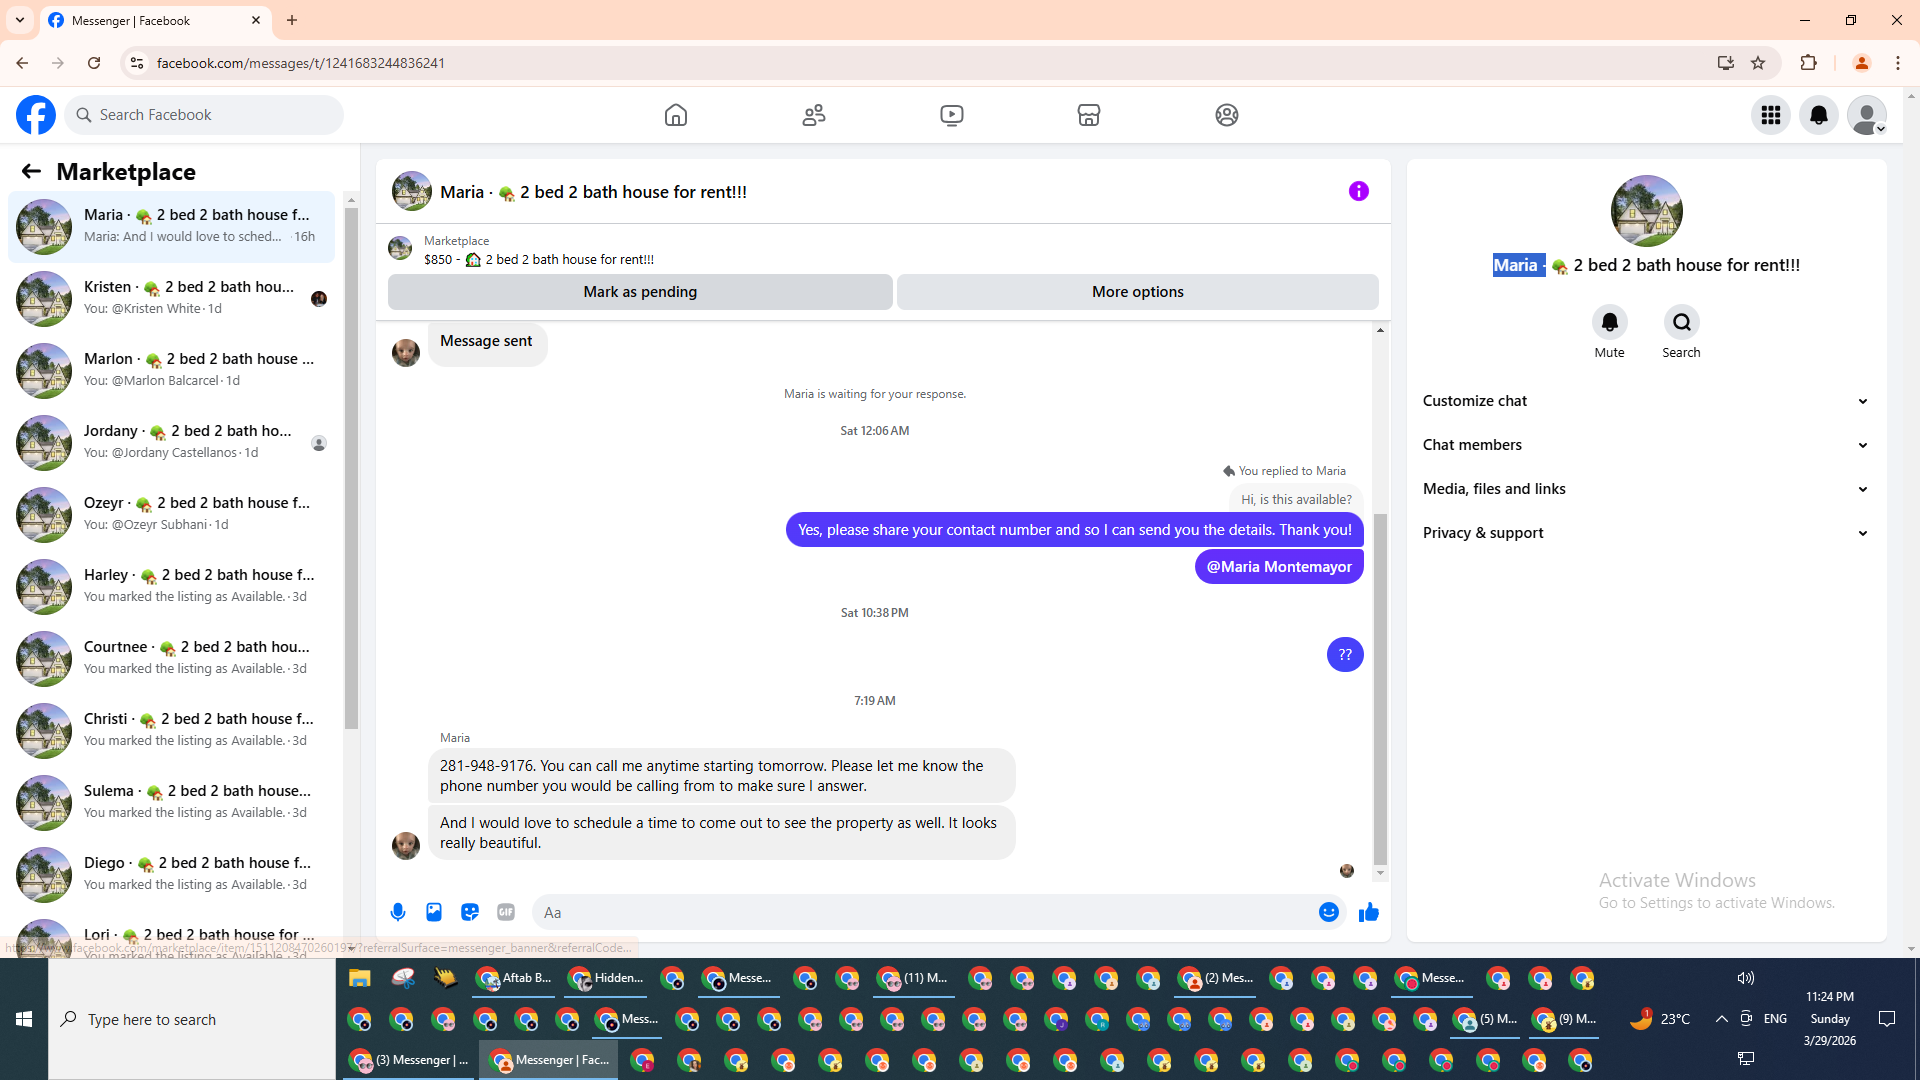Open the notifications bell in Facebook header
Screen dimensions: 1920x1080
point(1819,115)
